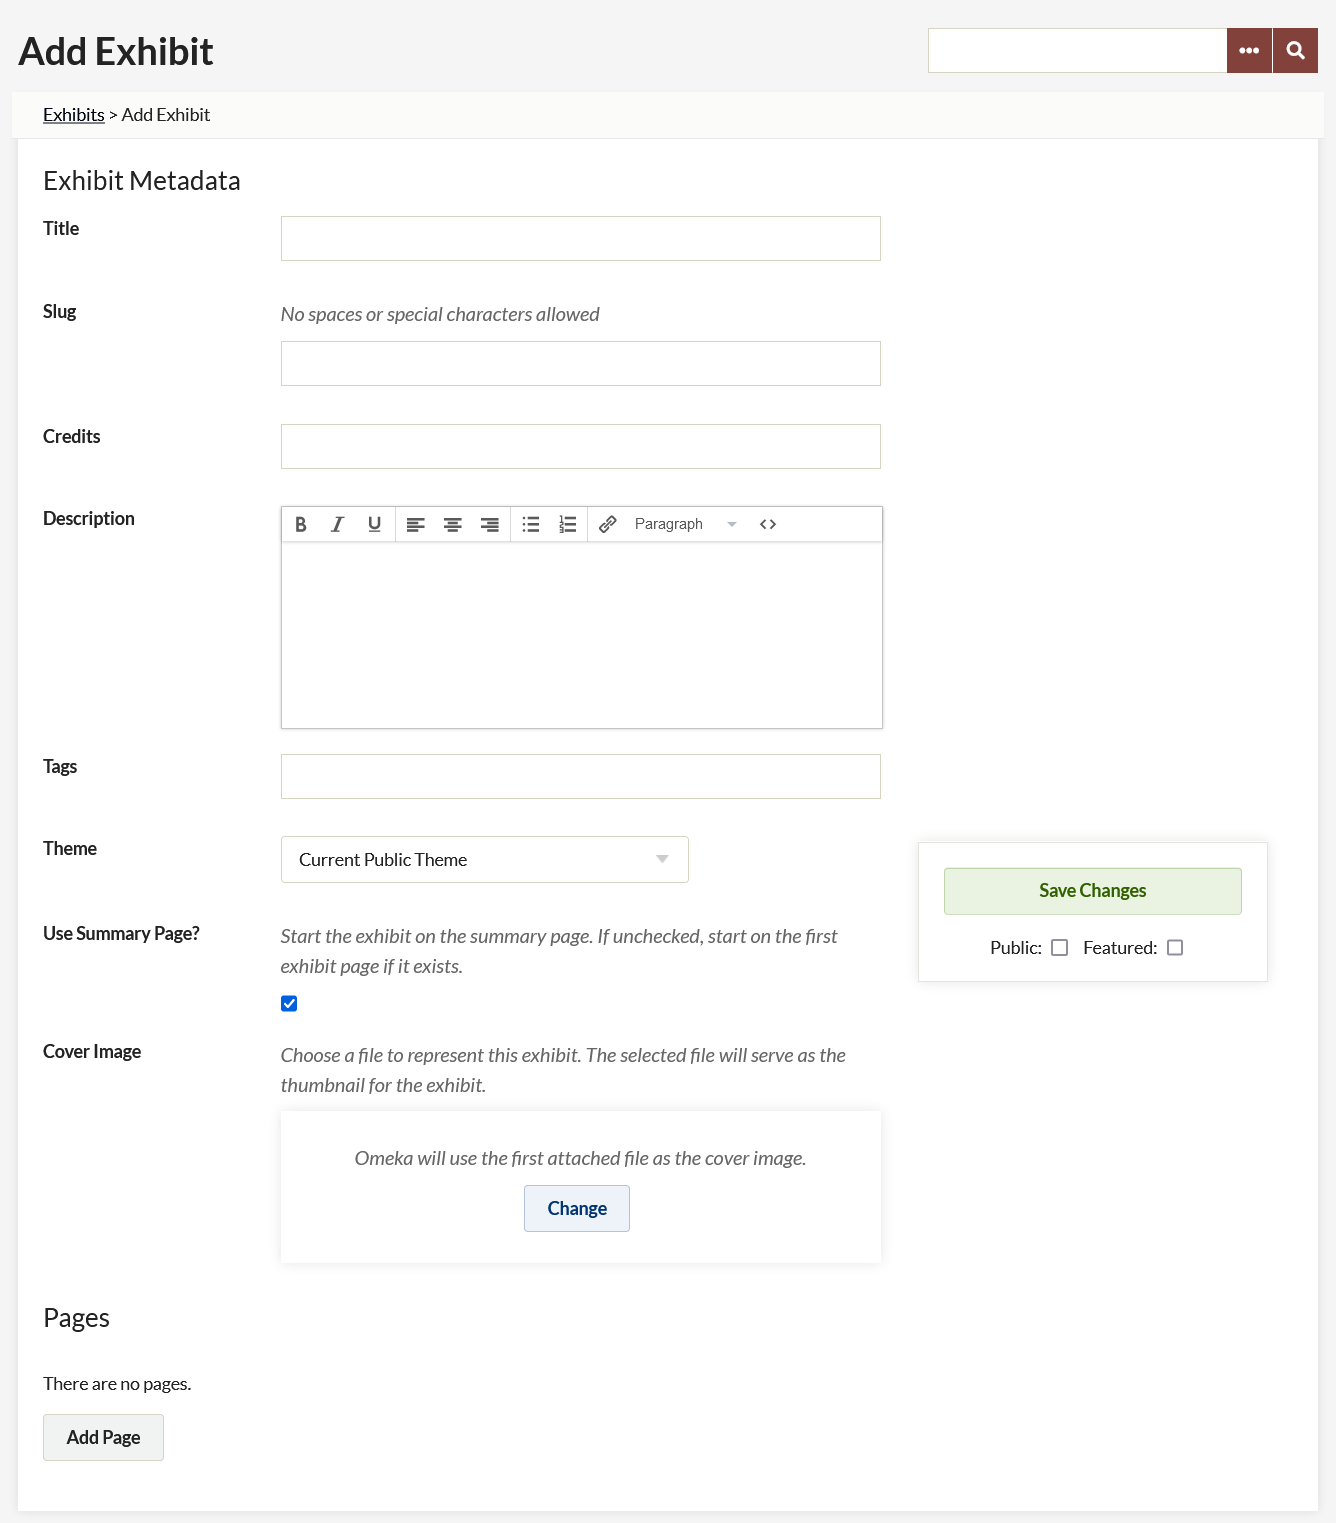The width and height of the screenshot is (1336, 1523).
Task: Expand the Paragraph format dropdown
Action: [x=686, y=524]
